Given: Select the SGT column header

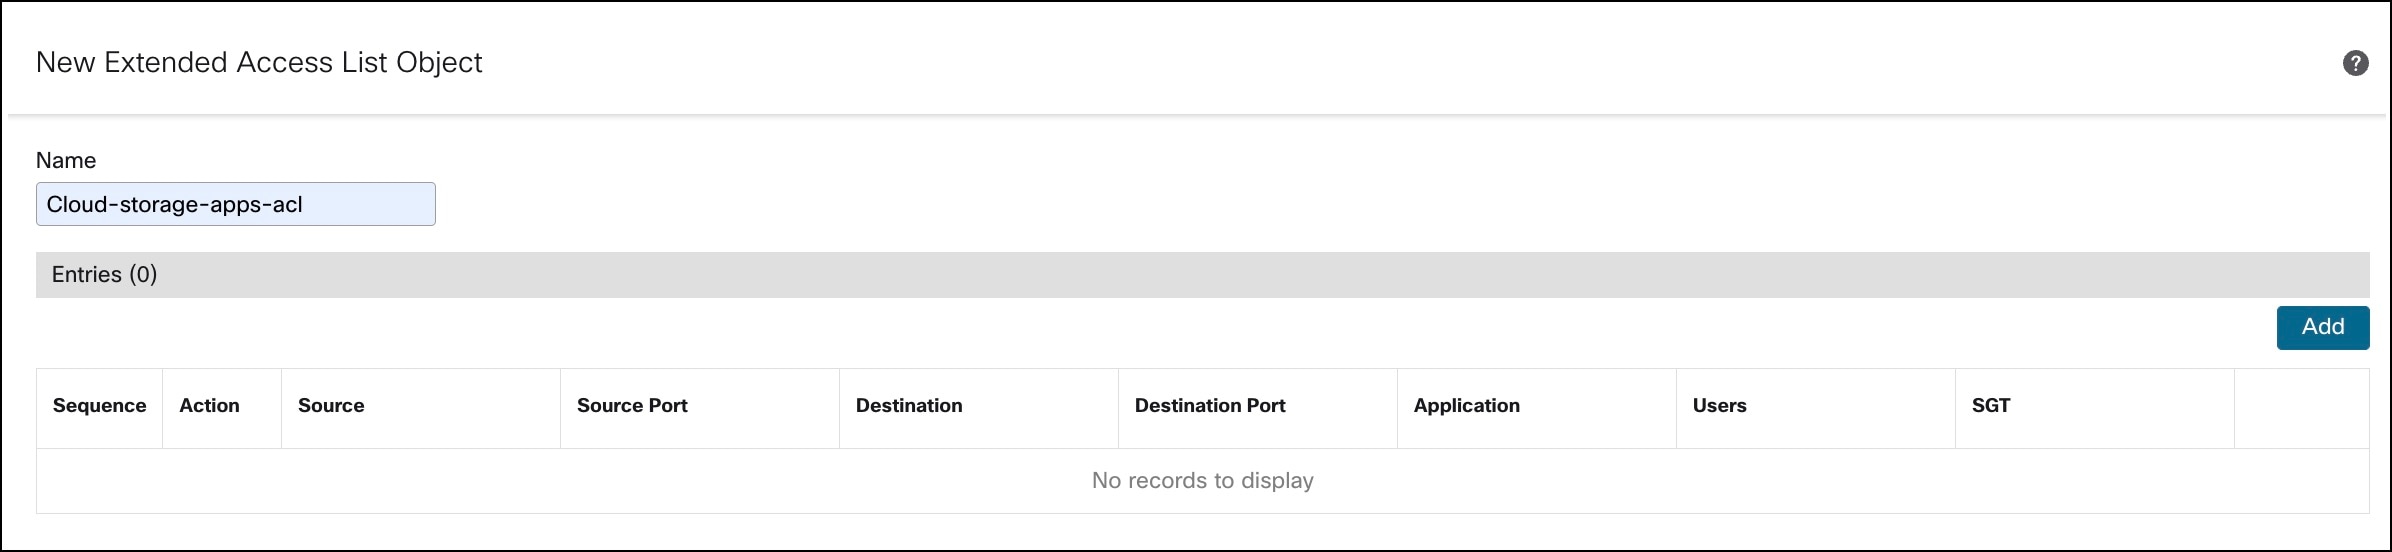Looking at the screenshot, I should tap(1990, 406).
